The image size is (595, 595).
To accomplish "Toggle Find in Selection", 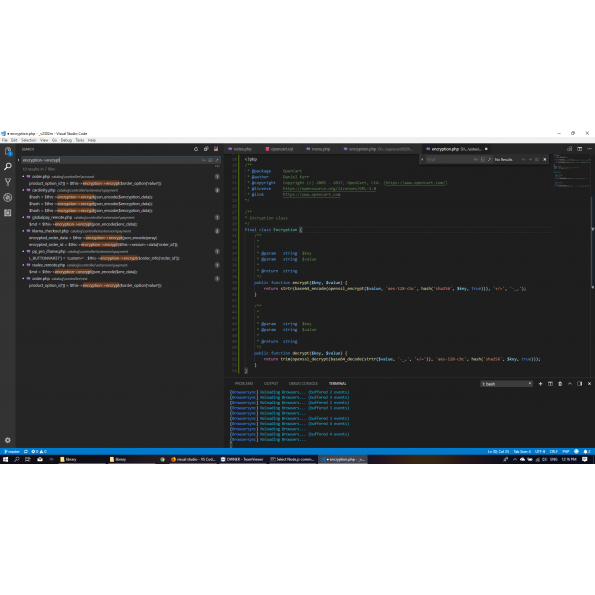I will tap(537, 159).
